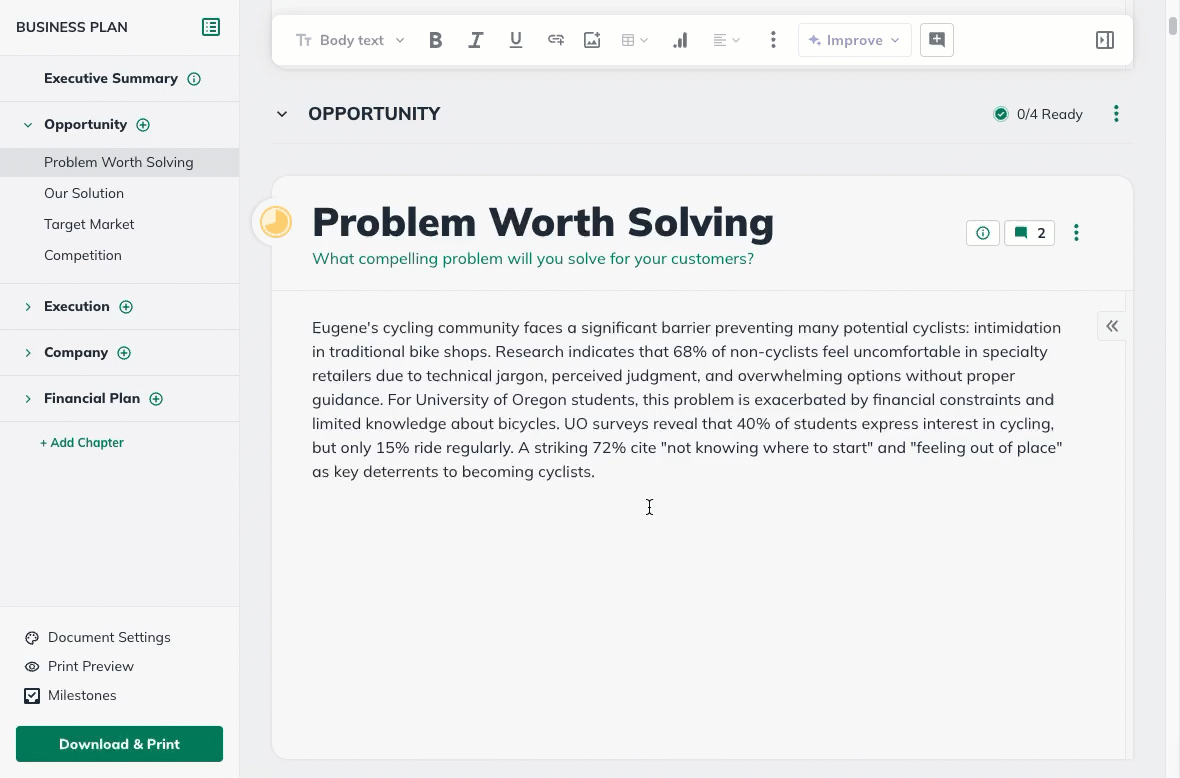
Task: Open the Improve AI dropdown
Action: click(x=854, y=40)
